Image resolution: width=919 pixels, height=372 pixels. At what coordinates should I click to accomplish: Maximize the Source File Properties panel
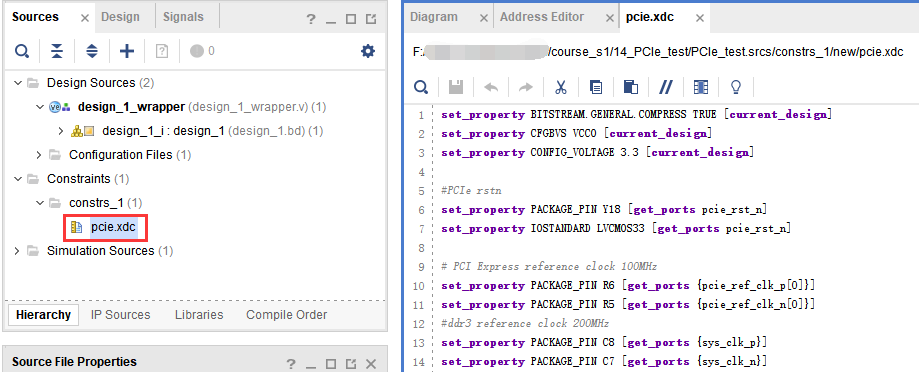point(331,364)
